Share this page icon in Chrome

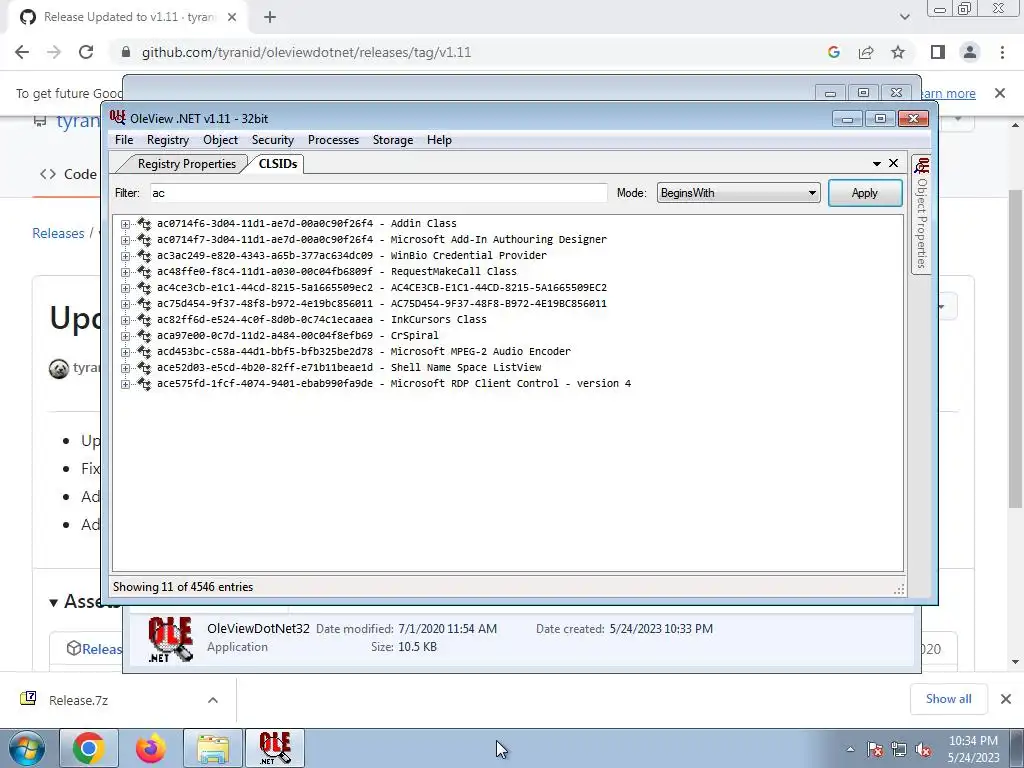point(866,52)
